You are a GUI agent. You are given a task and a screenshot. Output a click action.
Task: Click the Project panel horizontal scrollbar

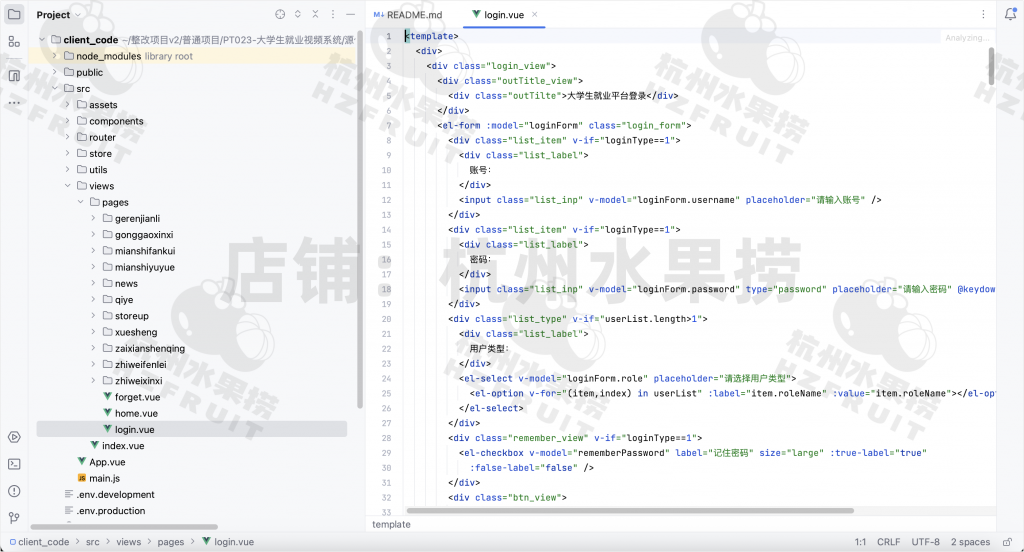pyautogui.click(x=124, y=527)
